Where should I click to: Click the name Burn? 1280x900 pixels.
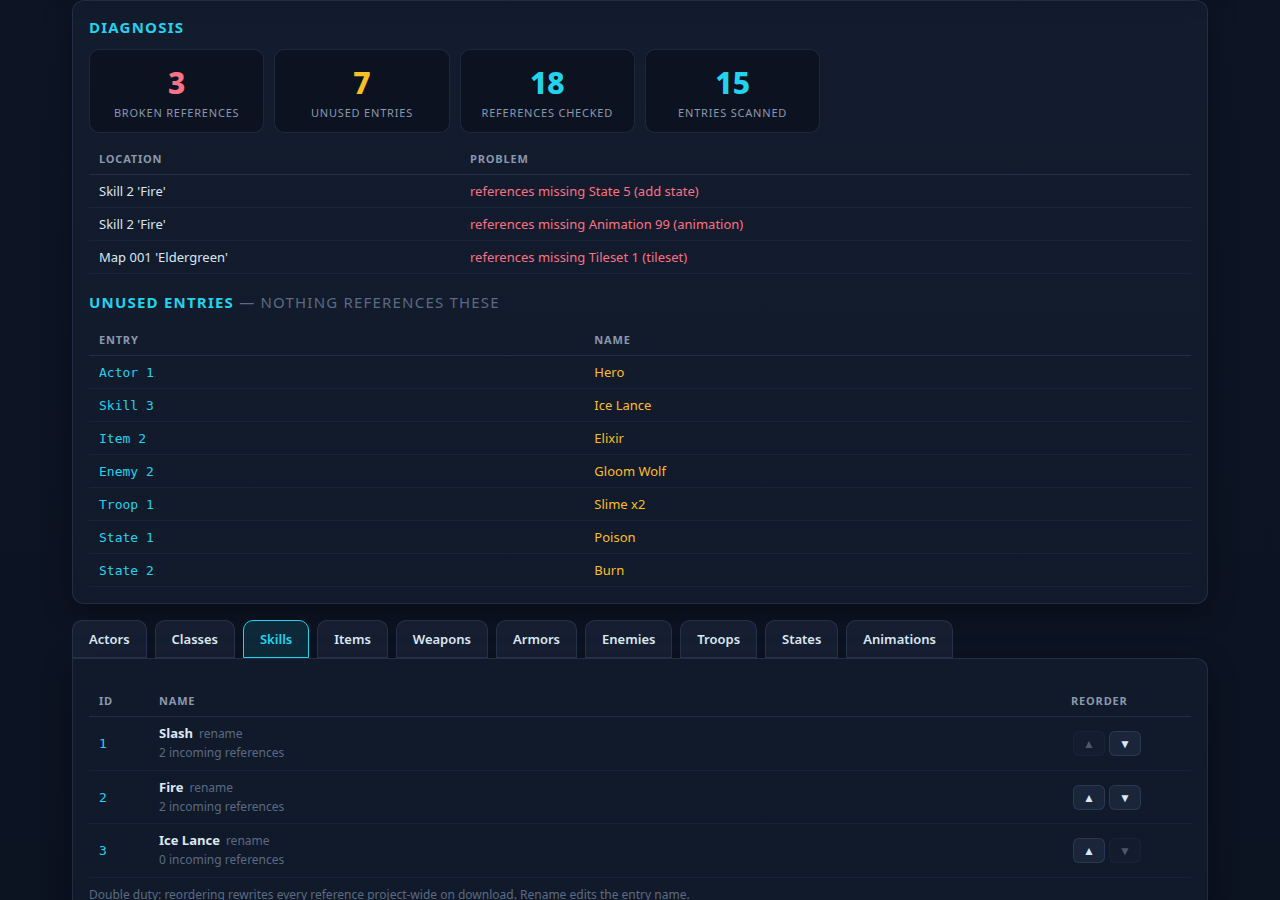click(609, 571)
